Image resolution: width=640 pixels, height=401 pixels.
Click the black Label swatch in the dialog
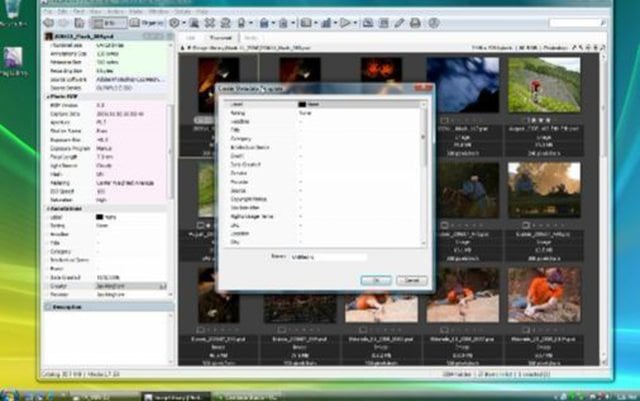(x=302, y=105)
